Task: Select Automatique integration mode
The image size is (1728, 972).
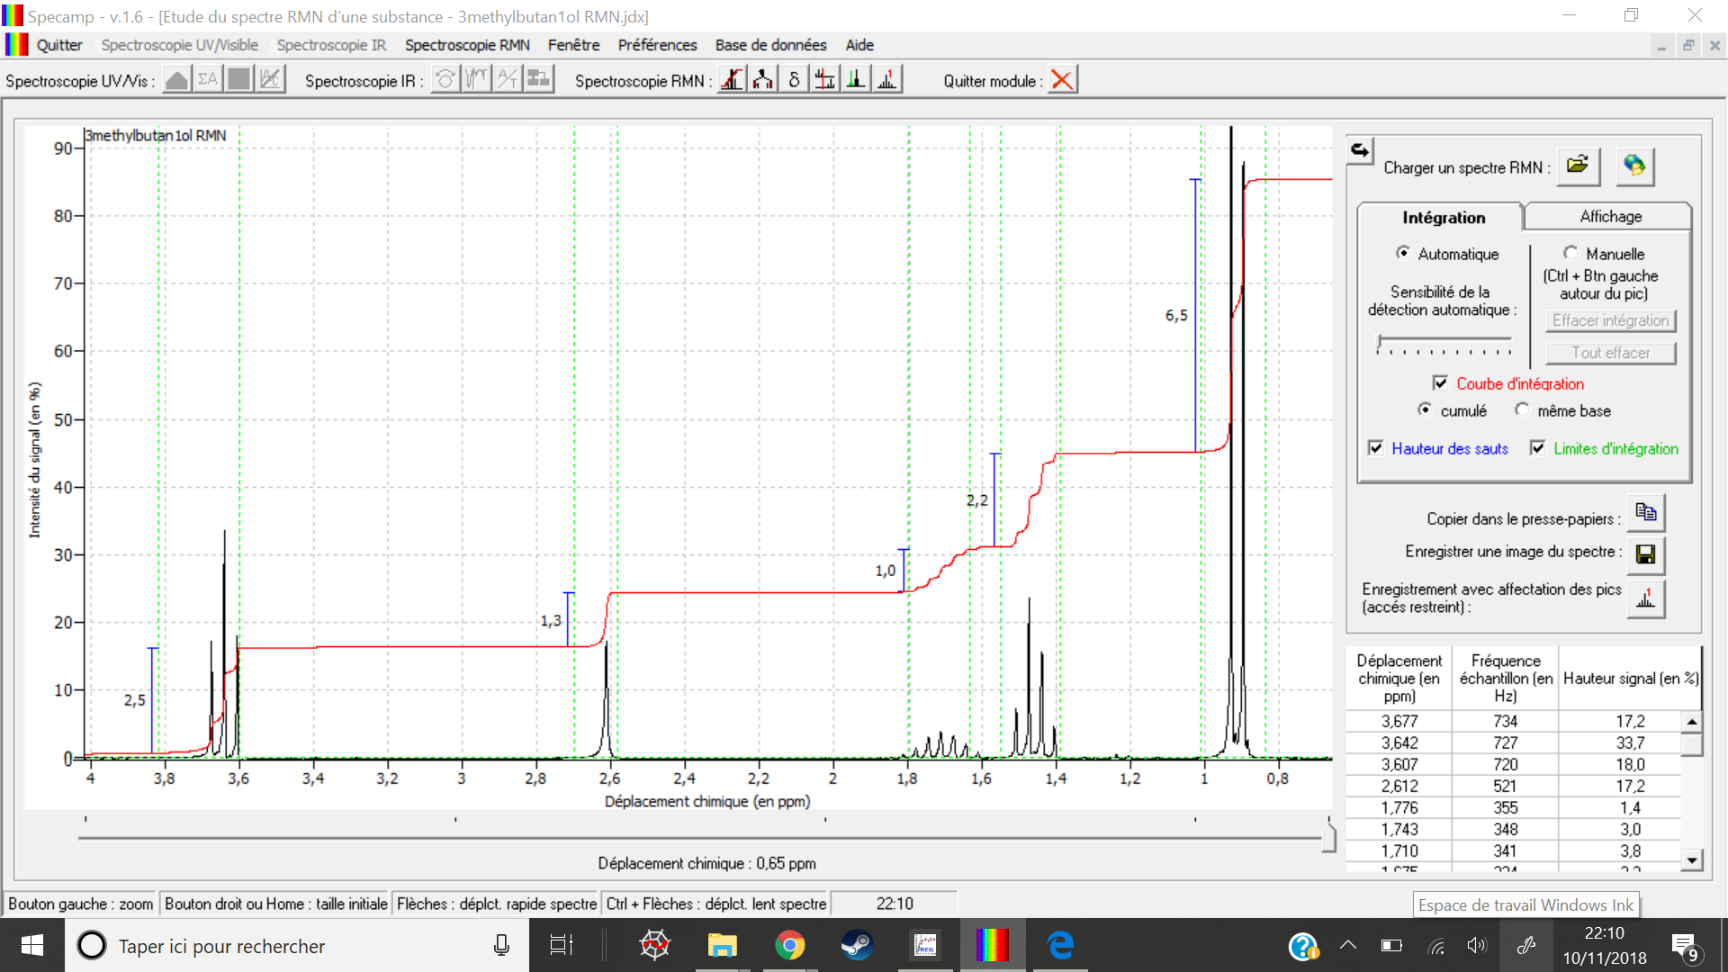Action: coord(1448,254)
